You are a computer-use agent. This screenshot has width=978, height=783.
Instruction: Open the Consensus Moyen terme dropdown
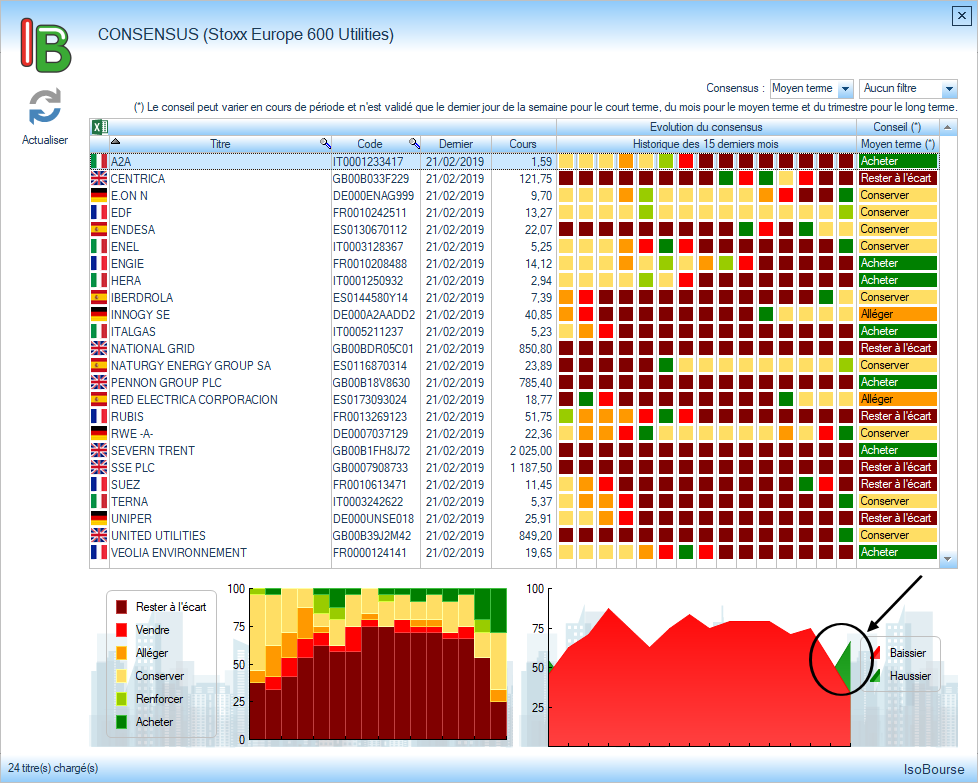[x=845, y=89]
